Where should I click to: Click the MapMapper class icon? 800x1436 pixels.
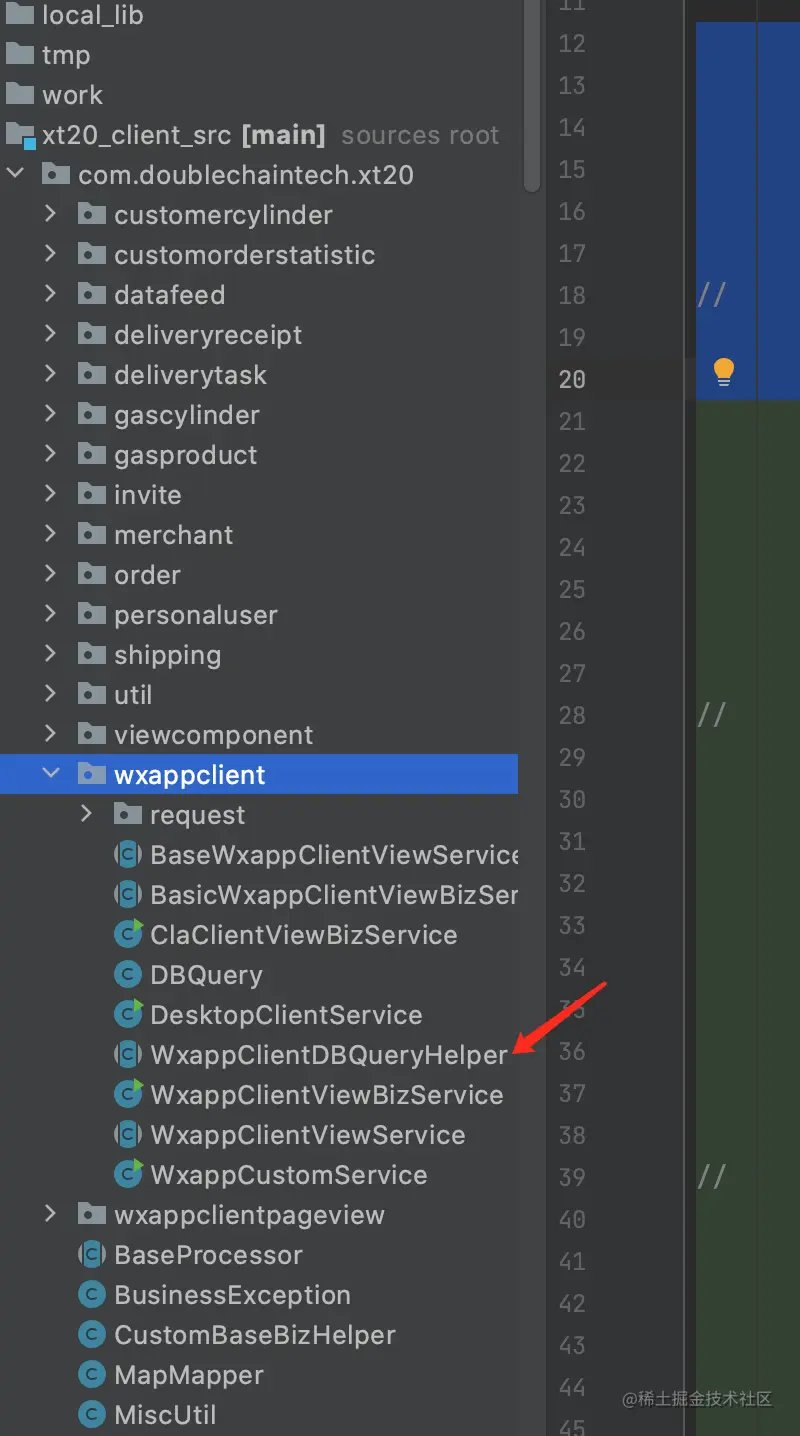point(92,1375)
